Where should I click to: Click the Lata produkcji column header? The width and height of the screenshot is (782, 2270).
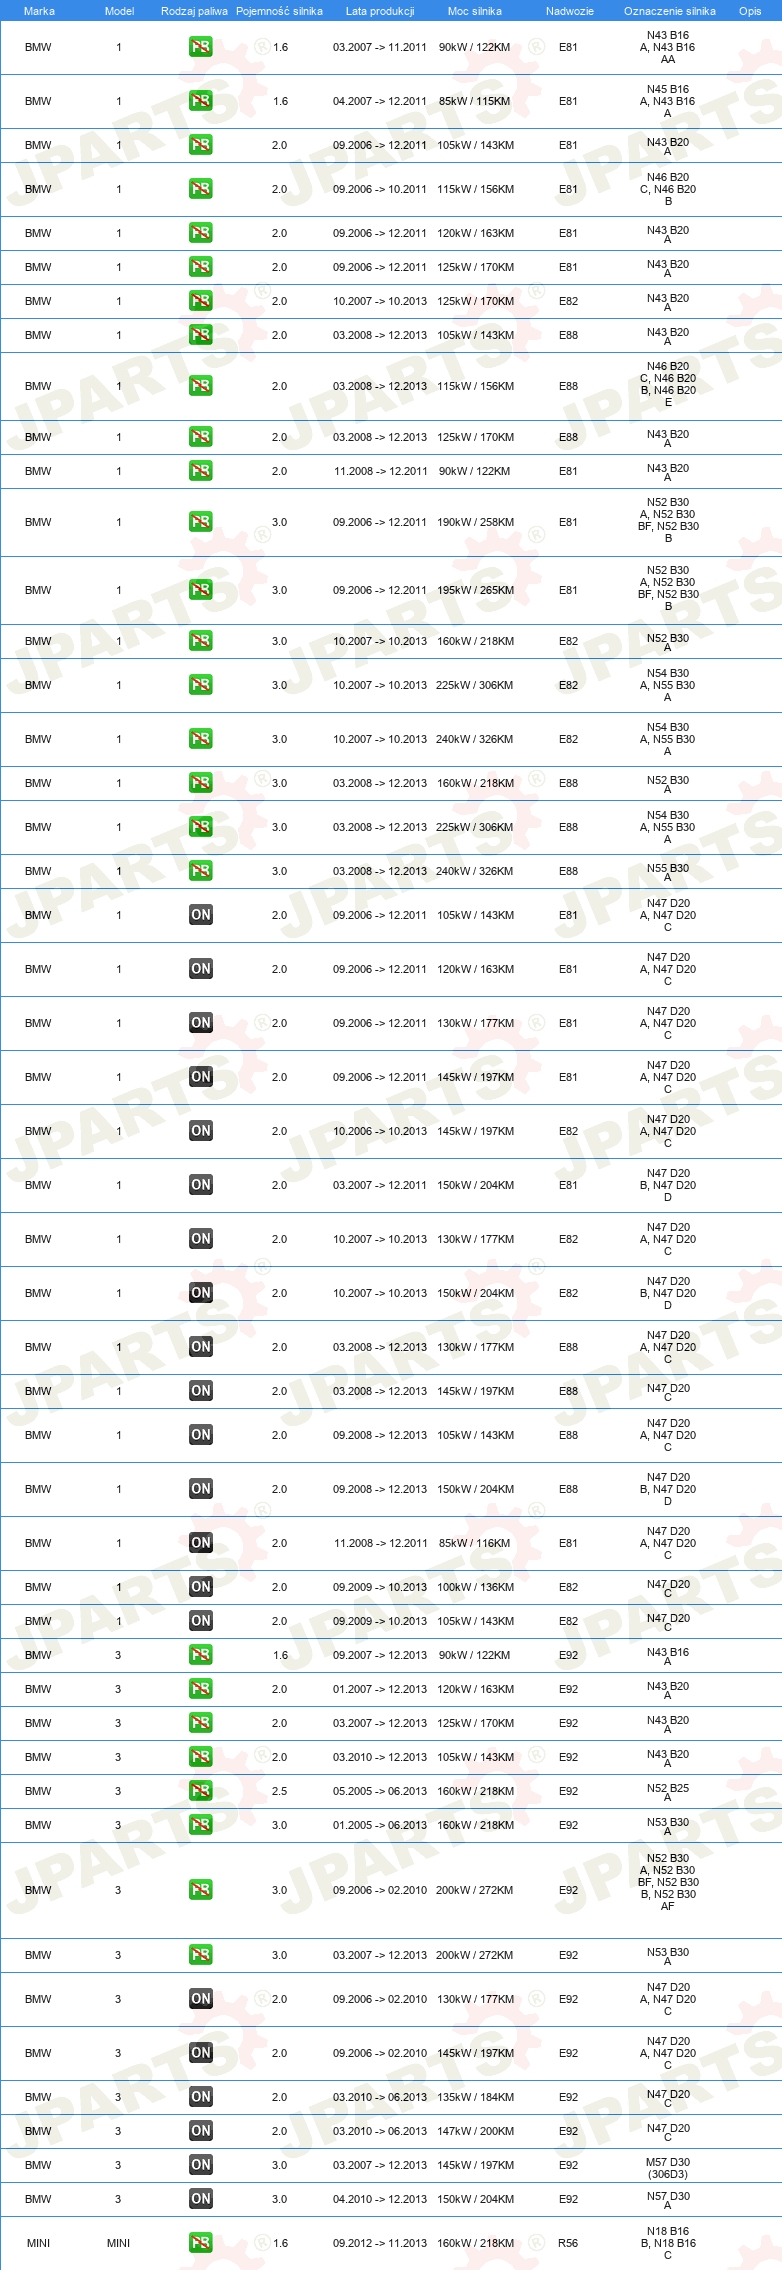click(380, 11)
